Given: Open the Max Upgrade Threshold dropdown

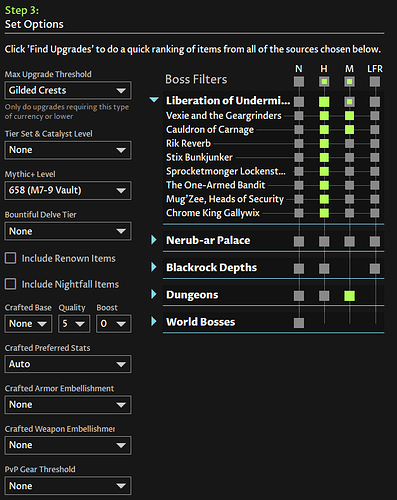Looking at the screenshot, I should [x=68, y=90].
